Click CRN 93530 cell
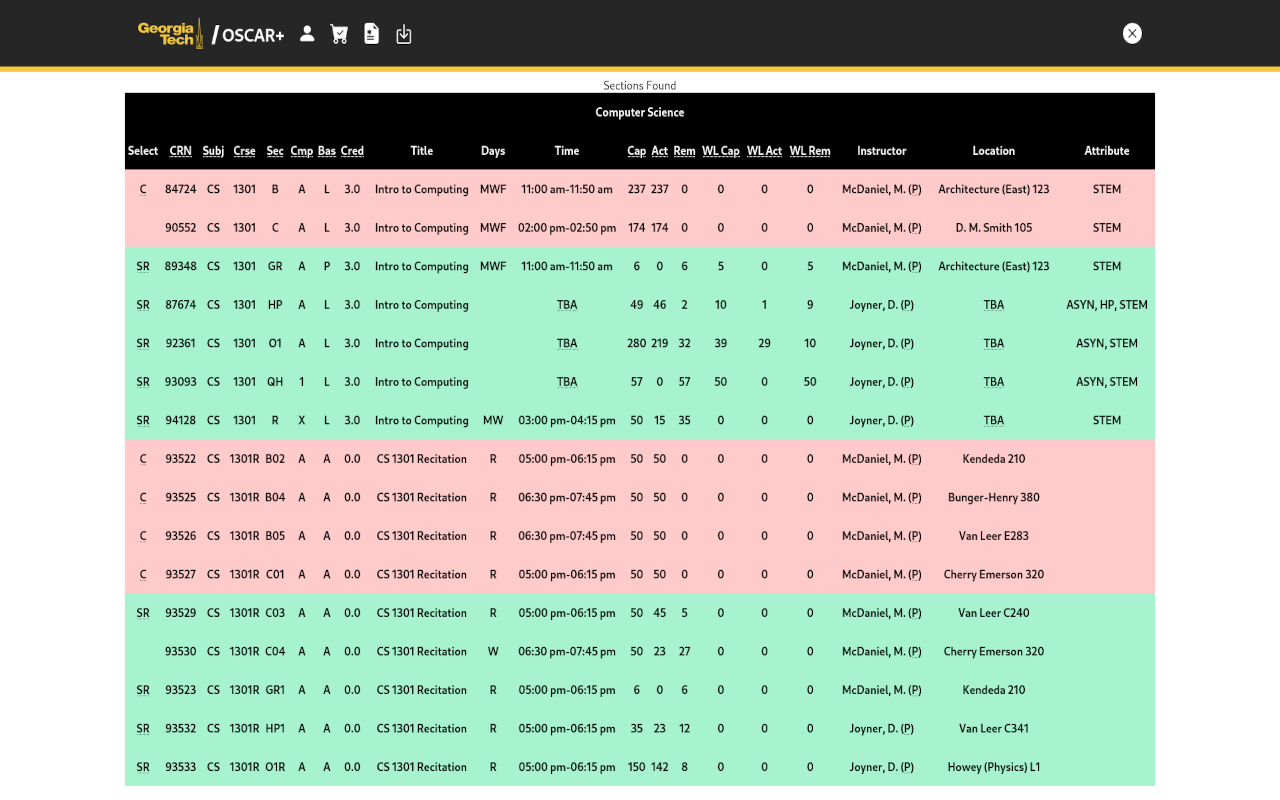The image size is (1280, 800). tap(181, 651)
